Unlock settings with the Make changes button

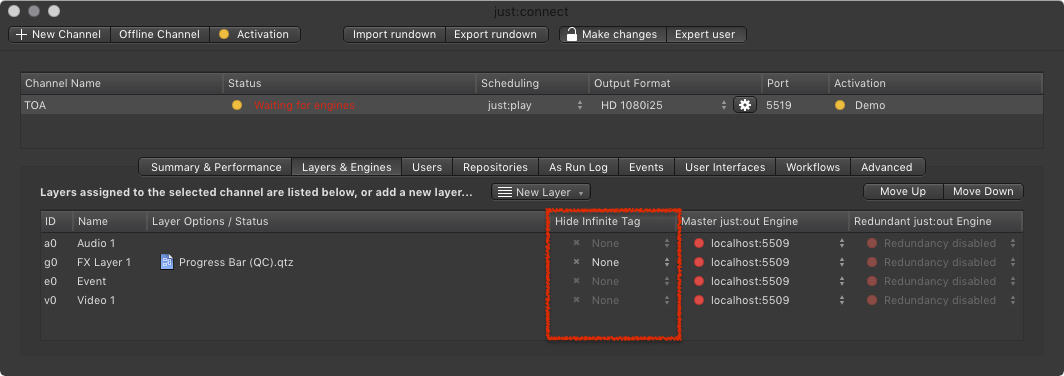[x=613, y=34]
